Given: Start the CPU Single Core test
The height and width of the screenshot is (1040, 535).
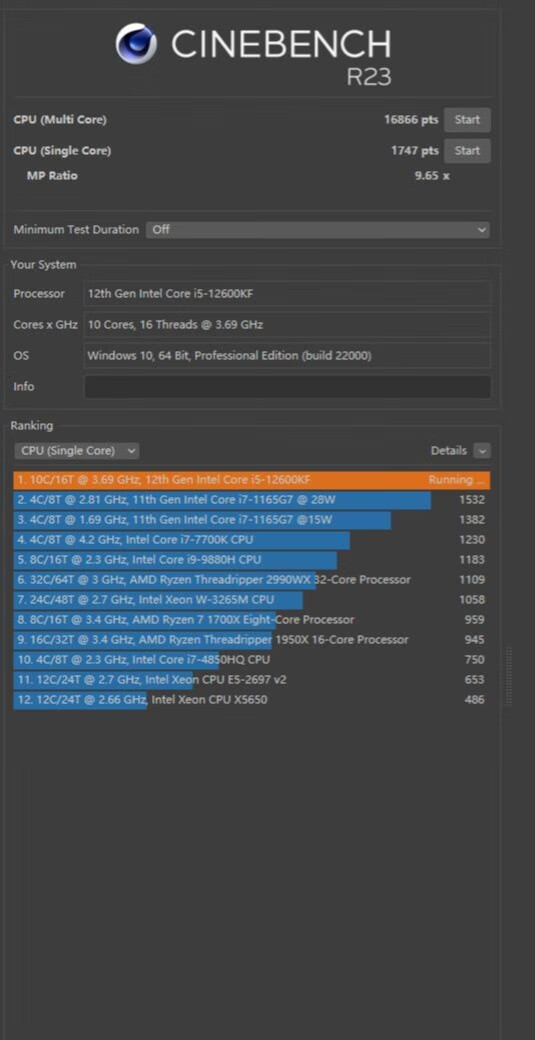Looking at the screenshot, I should (467, 151).
